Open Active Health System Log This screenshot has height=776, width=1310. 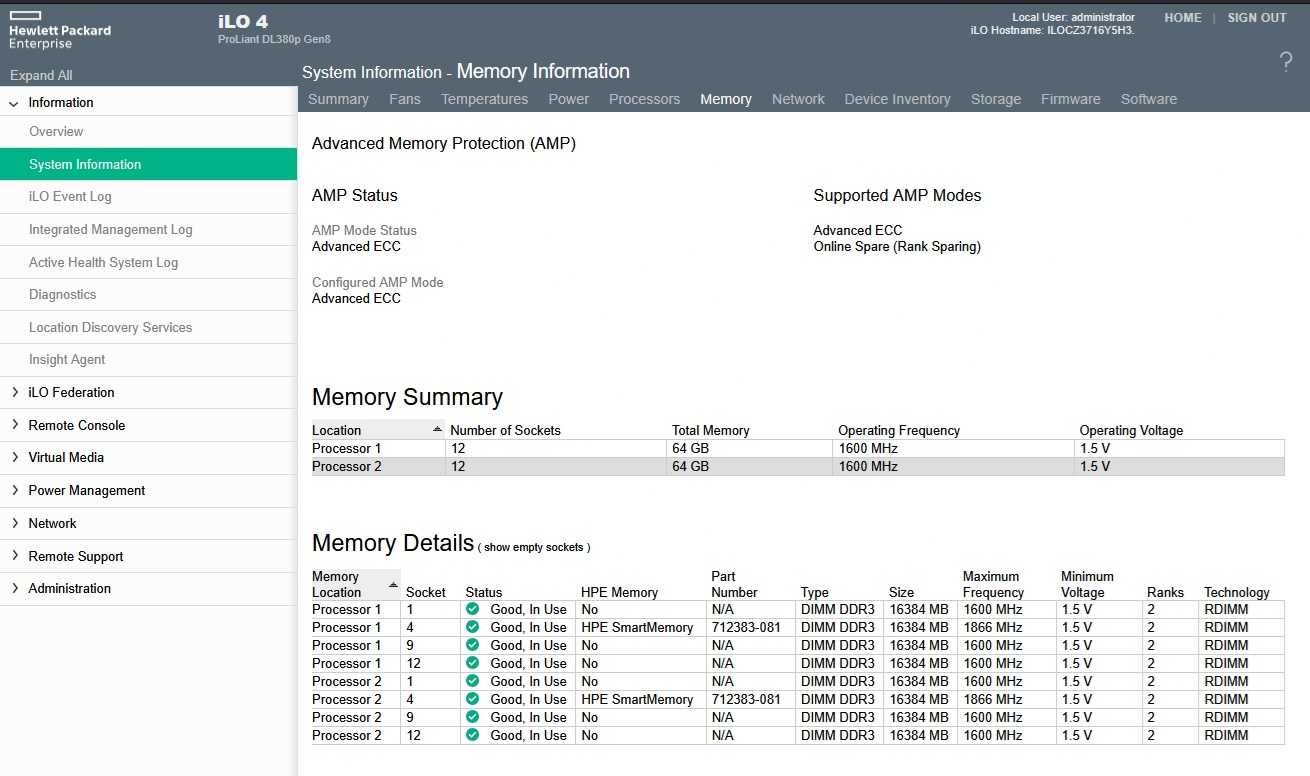coord(148,262)
